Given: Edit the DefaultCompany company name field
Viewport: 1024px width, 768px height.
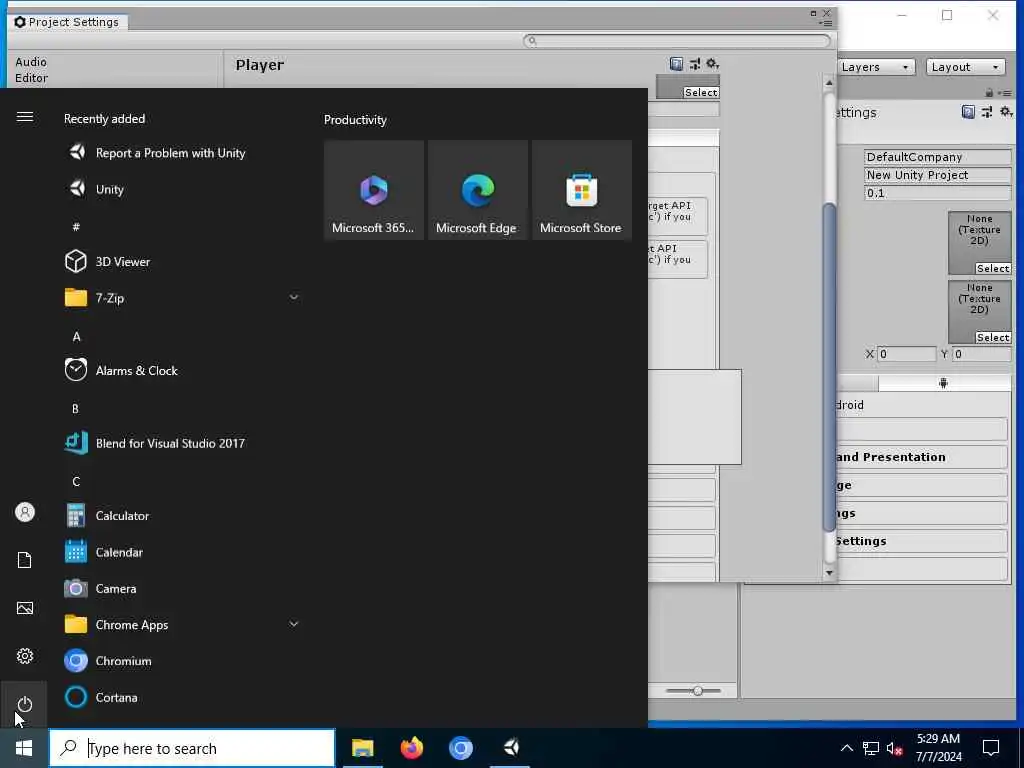Looking at the screenshot, I should click(938, 157).
